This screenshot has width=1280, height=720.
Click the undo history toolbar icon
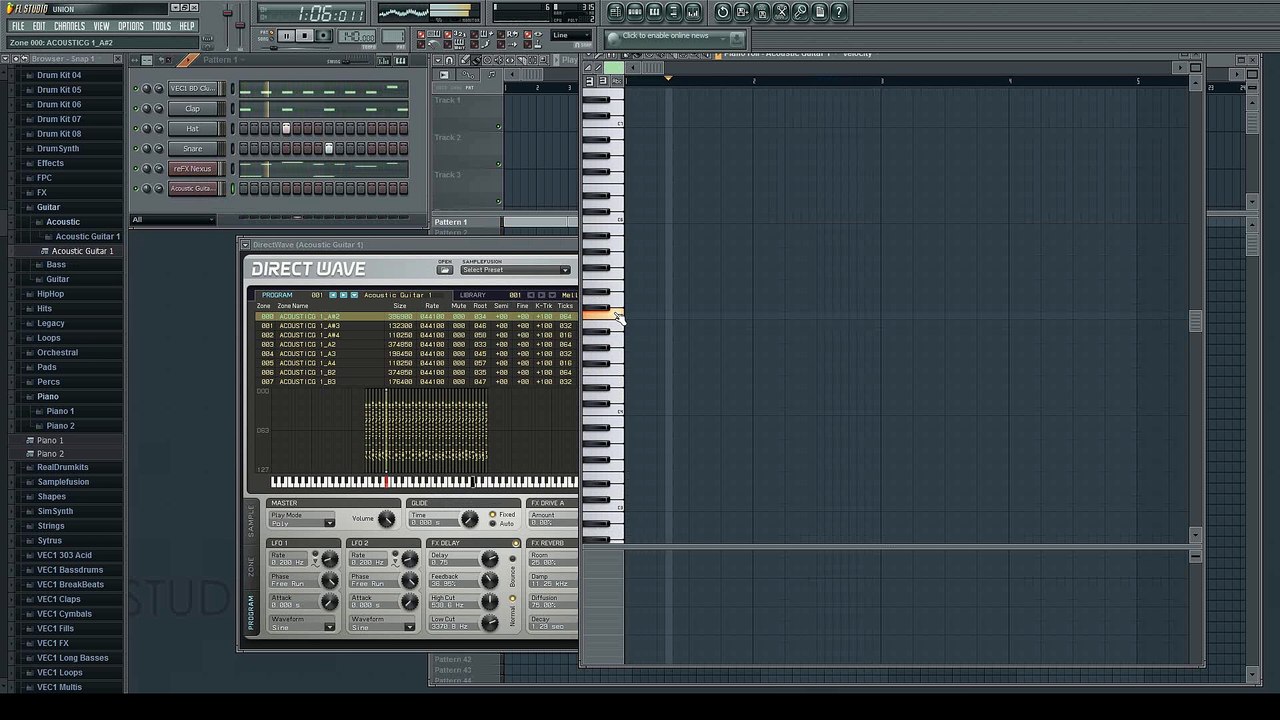pyautogui.click(x=723, y=12)
